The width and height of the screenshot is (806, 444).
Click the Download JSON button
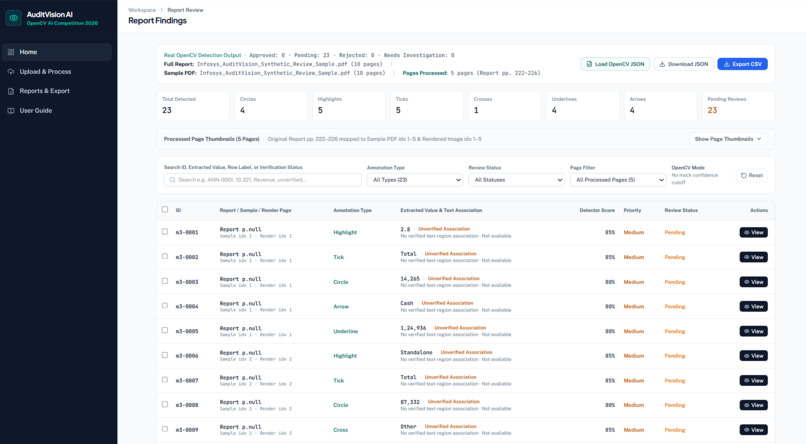click(x=684, y=64)
